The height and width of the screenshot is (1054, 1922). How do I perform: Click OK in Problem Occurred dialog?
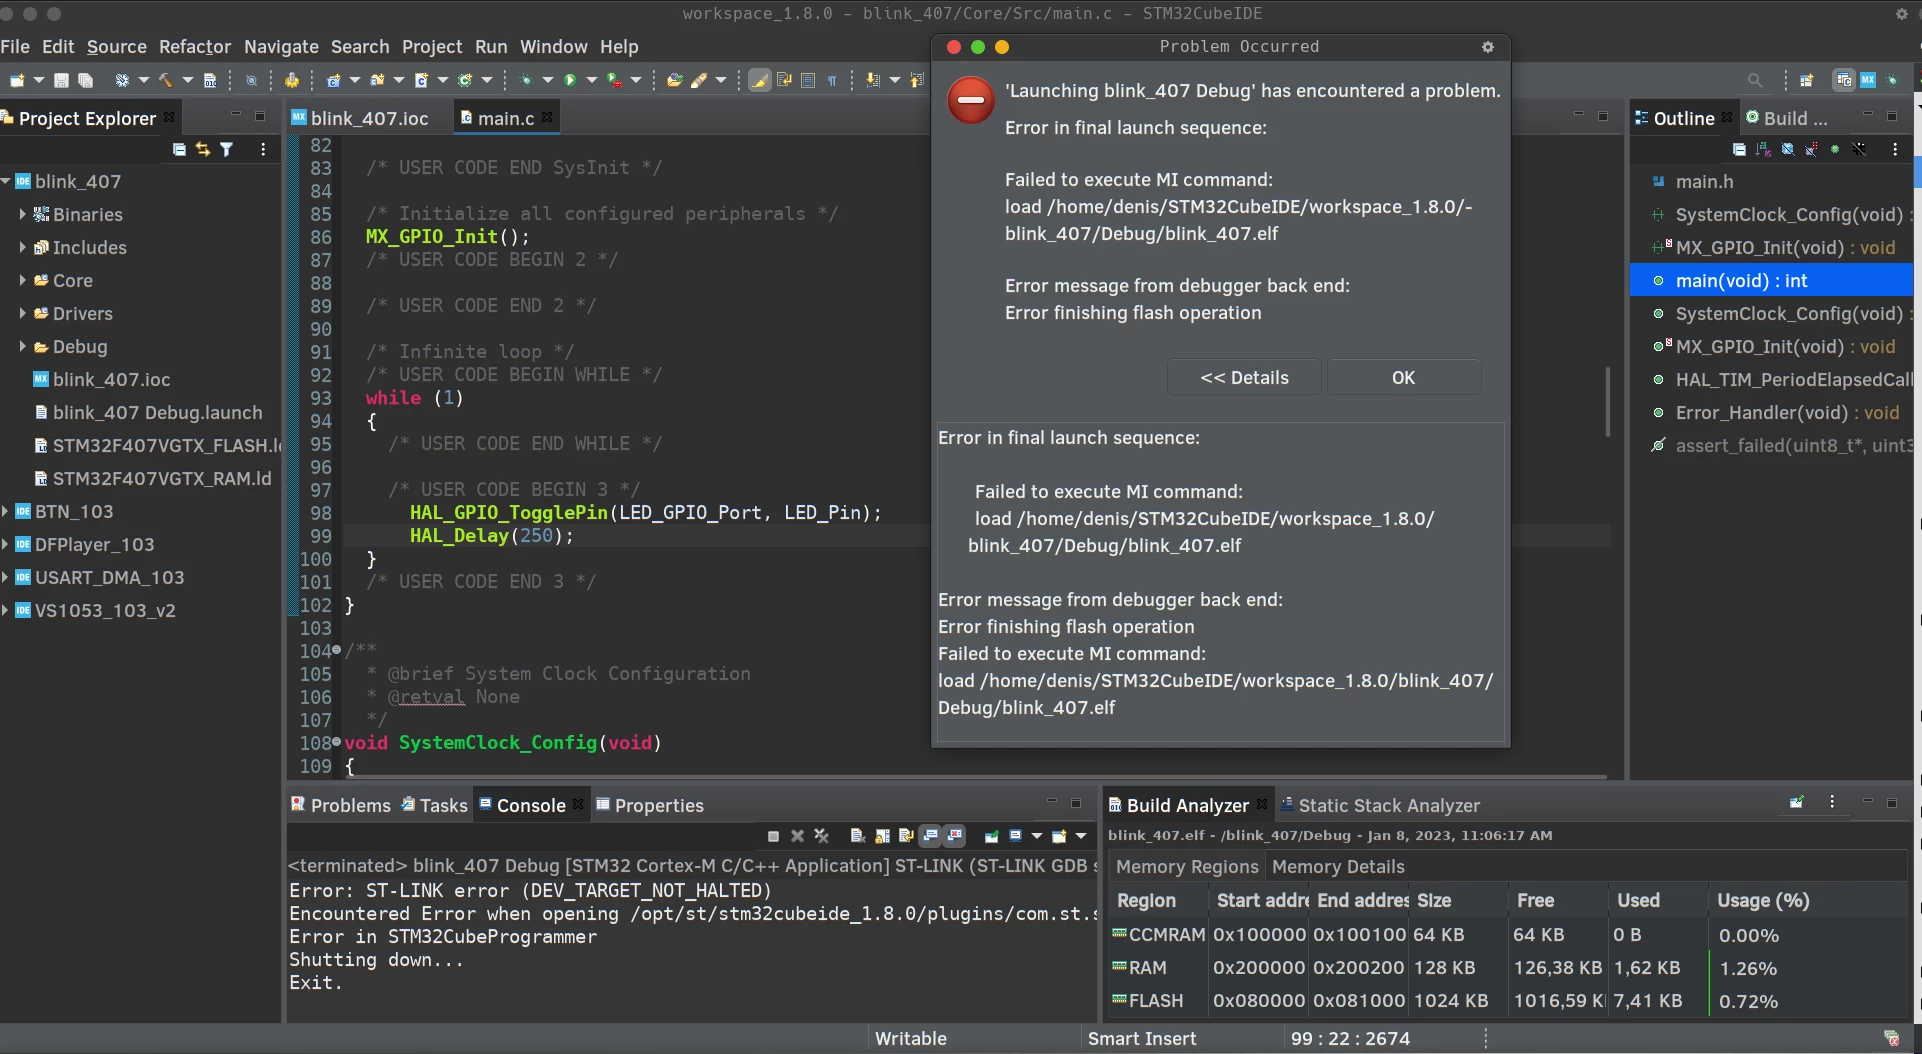click(x=1403, y=378)
